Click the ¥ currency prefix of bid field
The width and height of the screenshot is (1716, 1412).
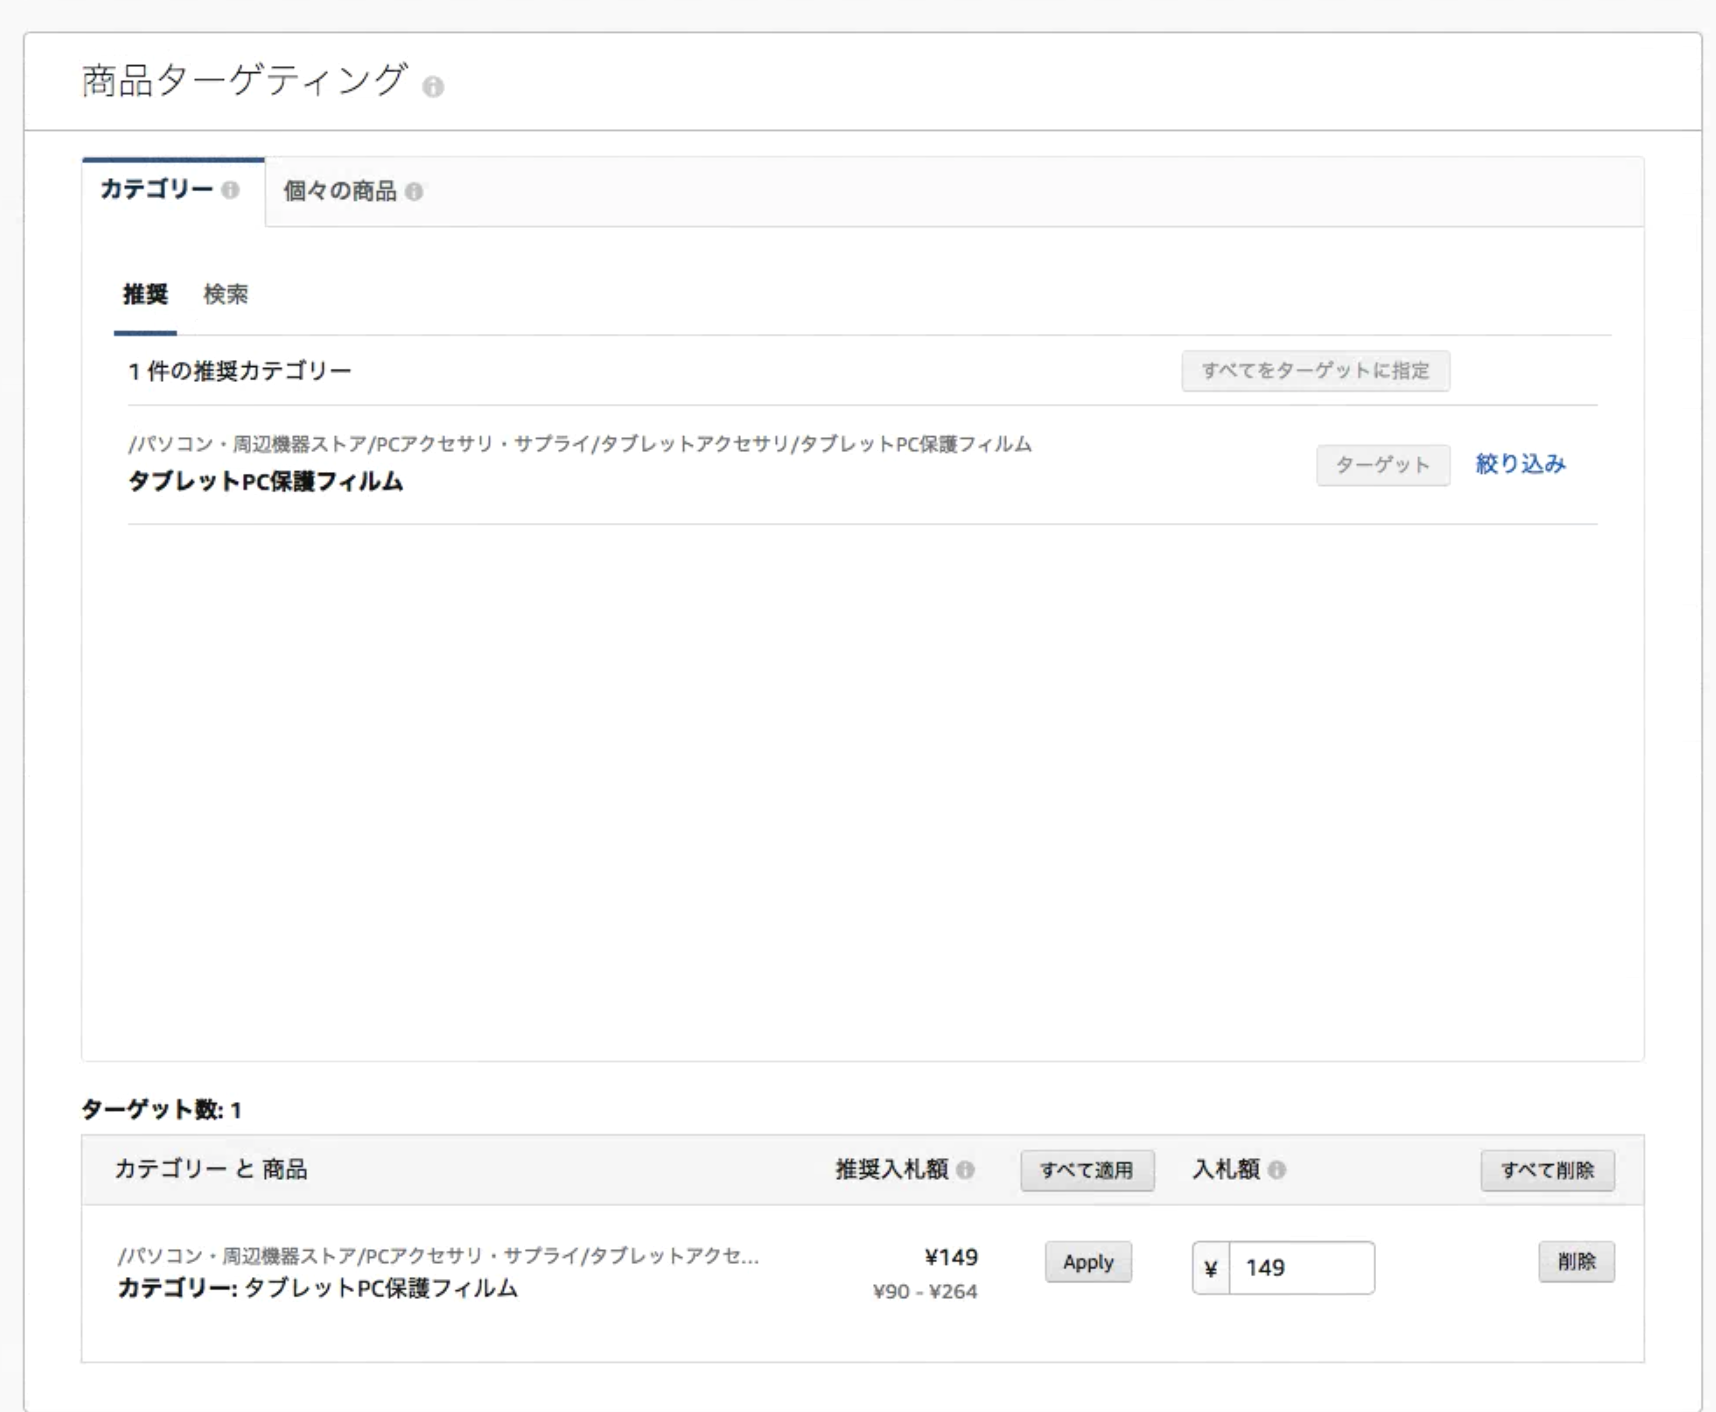[1211, 1268]
